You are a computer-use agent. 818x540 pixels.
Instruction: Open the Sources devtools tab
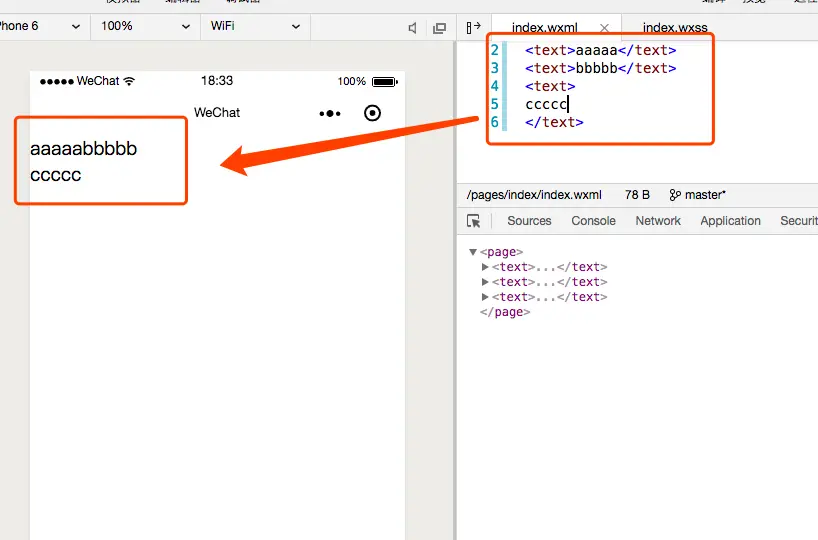click(529, 221)
